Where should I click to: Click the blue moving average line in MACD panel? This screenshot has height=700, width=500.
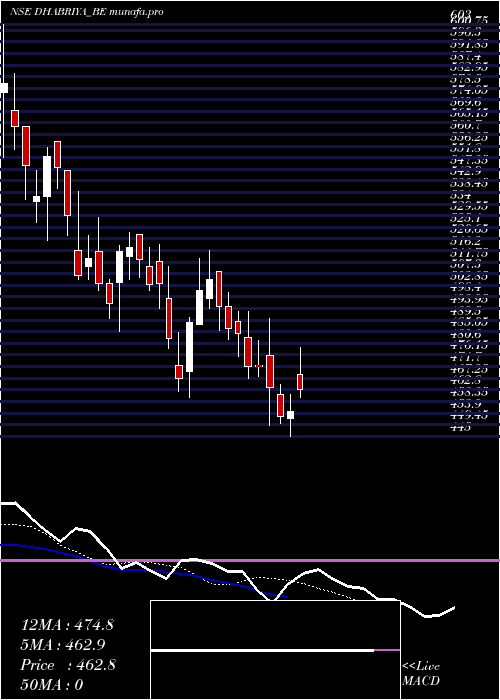[143, 570]
